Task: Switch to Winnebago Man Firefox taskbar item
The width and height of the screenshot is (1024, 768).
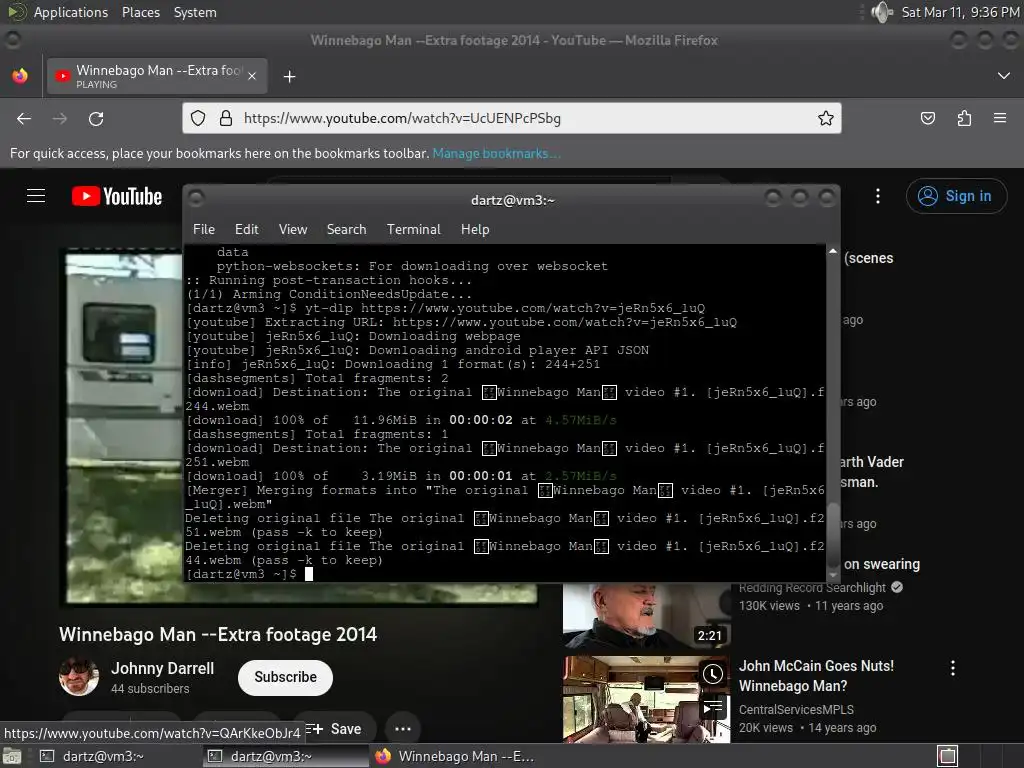Action: pyautogui.click(x=454, y=756)
